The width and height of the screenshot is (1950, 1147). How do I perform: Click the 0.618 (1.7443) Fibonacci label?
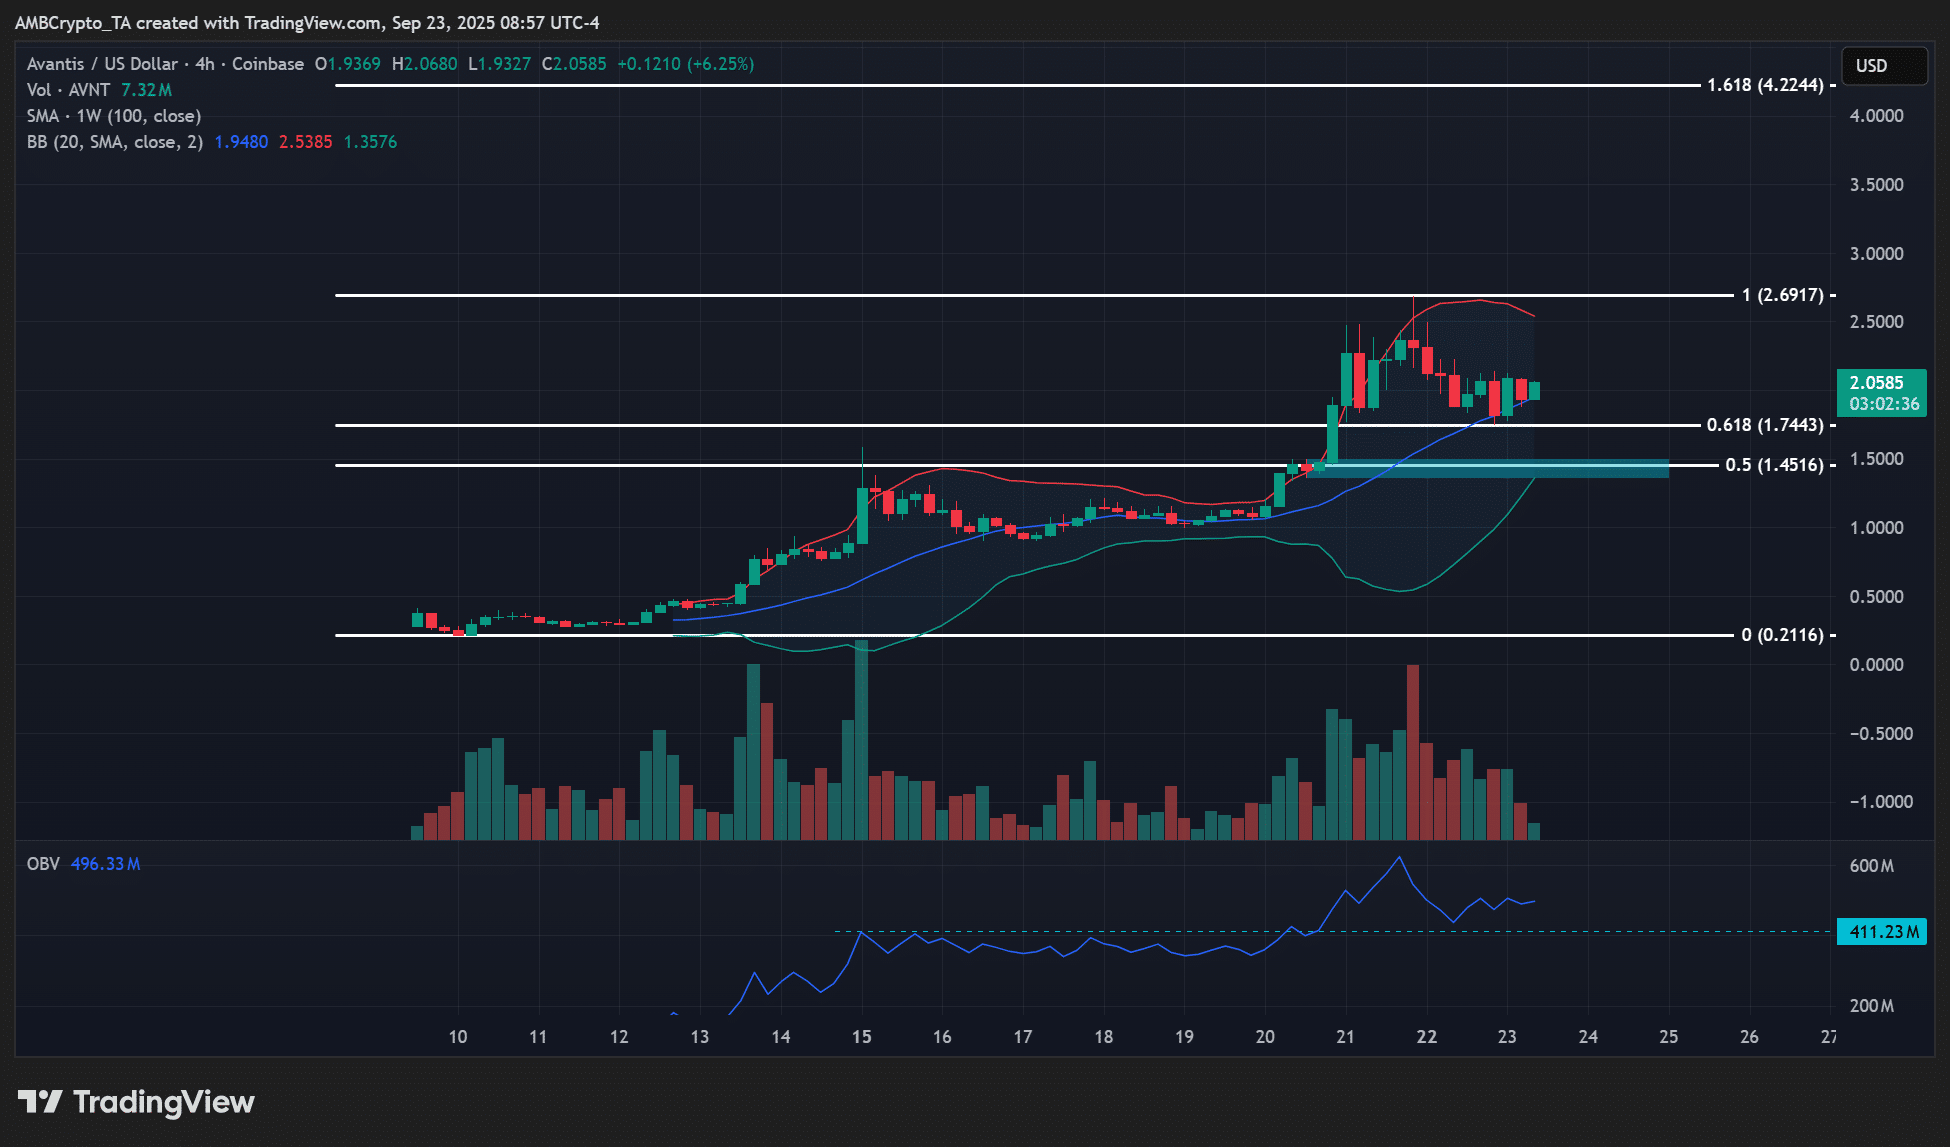tap(1765, 425)
